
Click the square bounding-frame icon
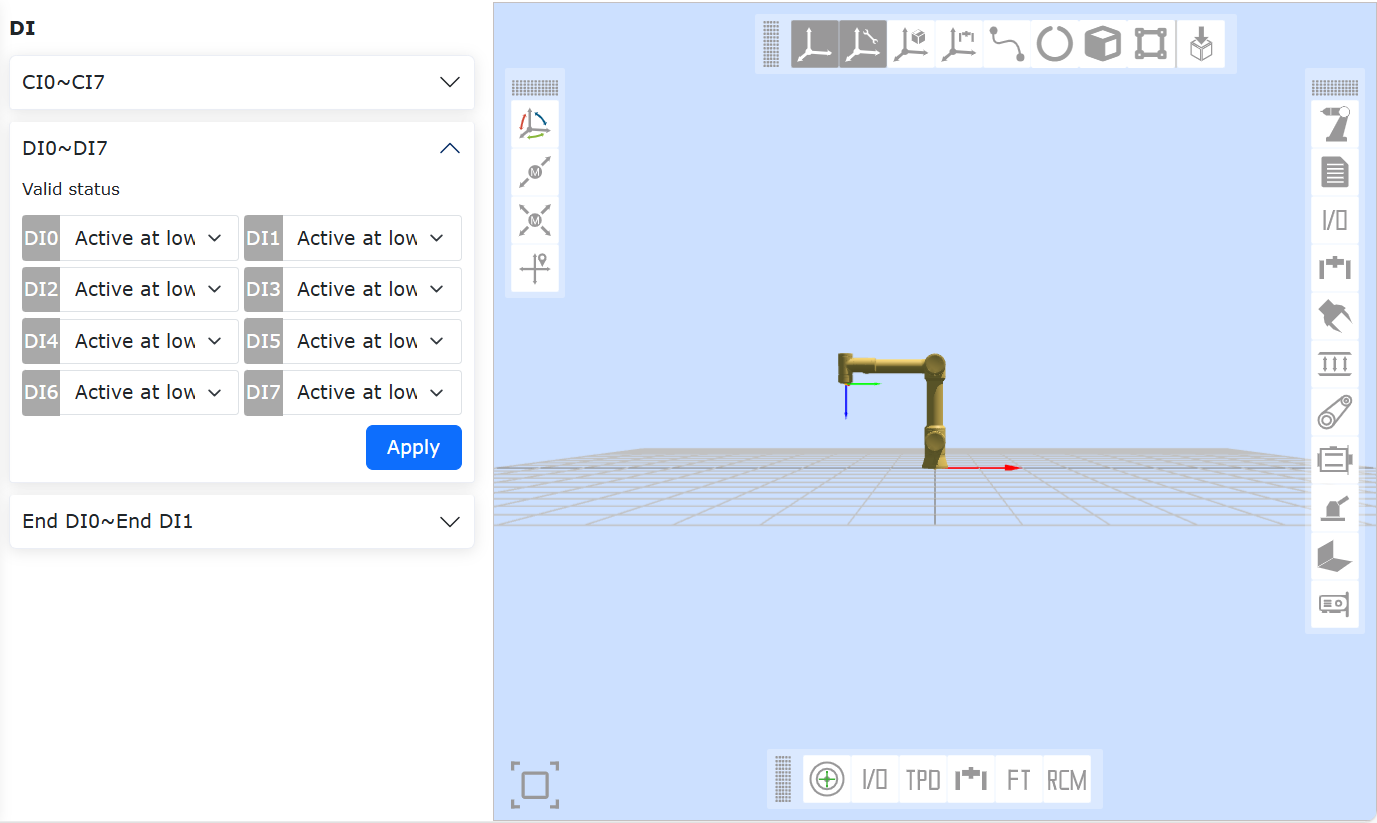pos(1151,44)
